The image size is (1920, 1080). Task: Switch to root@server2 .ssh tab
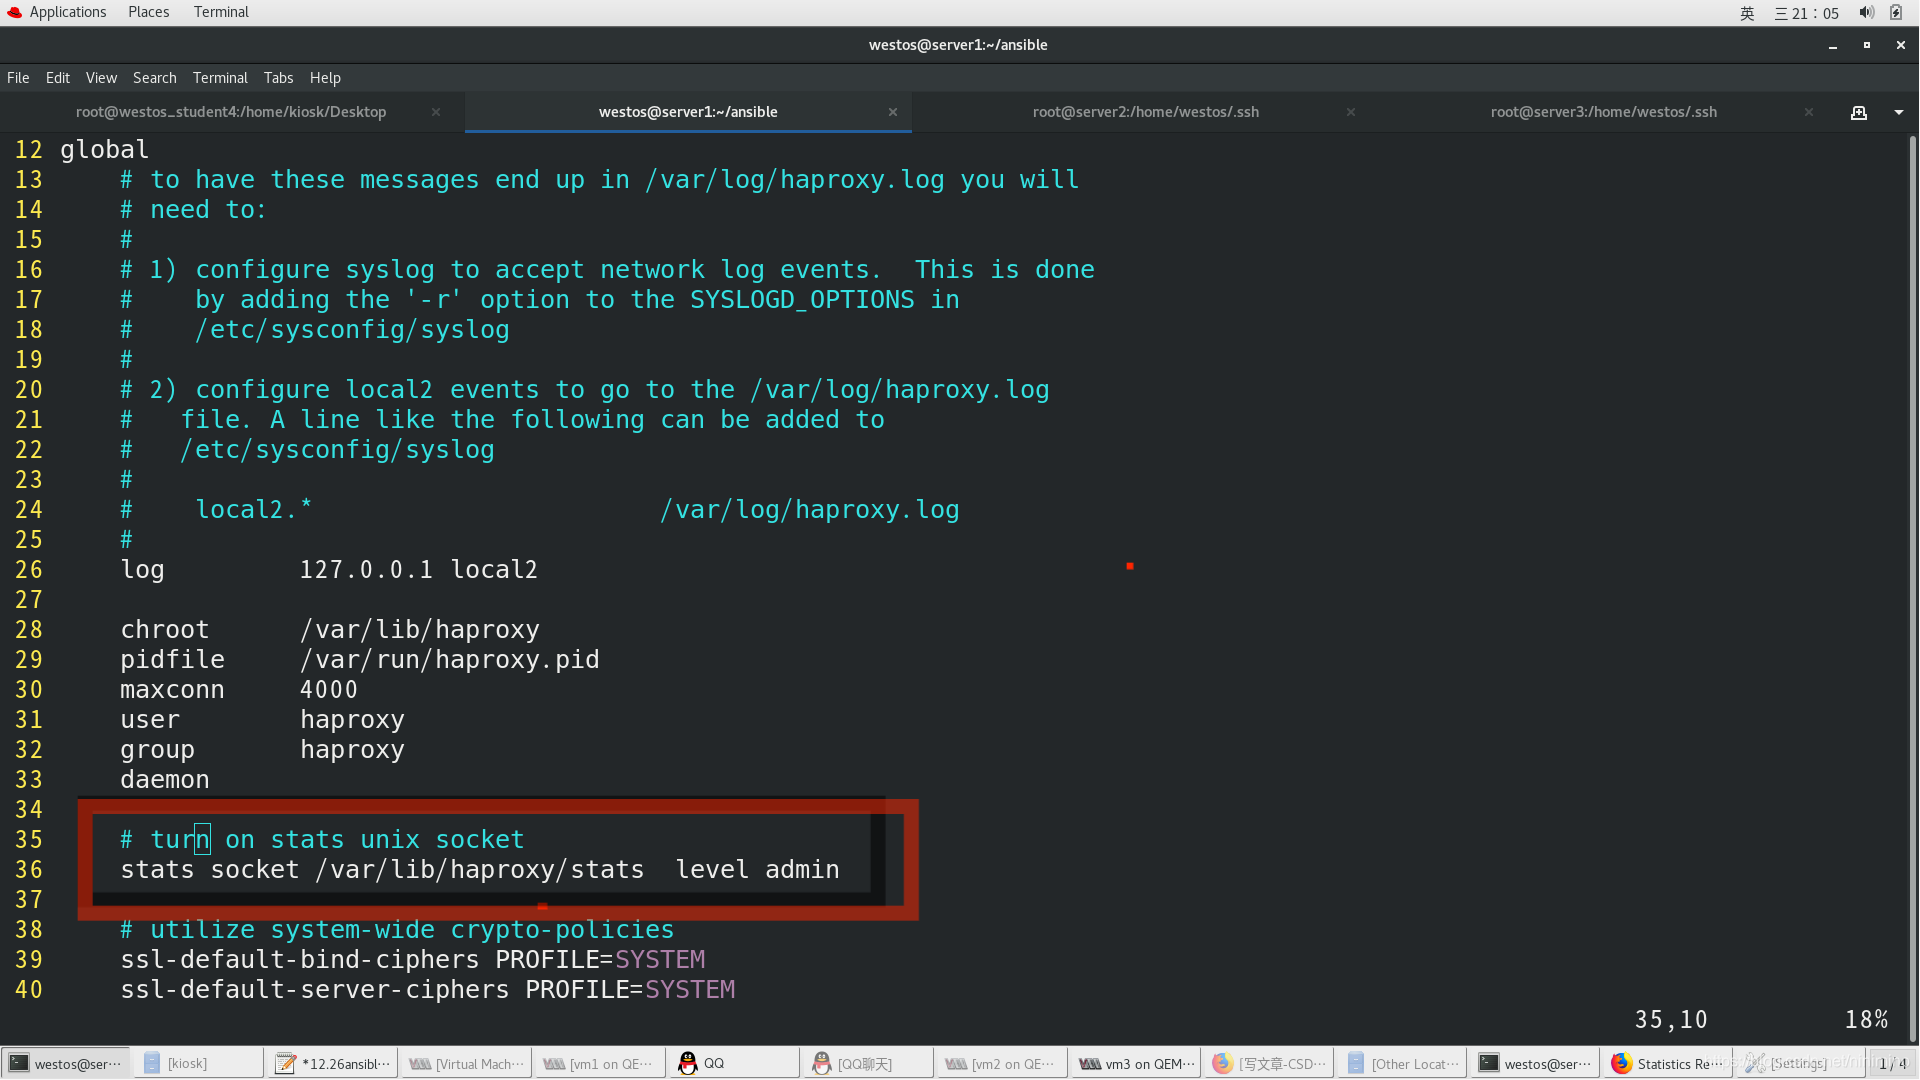(1146, 112)
